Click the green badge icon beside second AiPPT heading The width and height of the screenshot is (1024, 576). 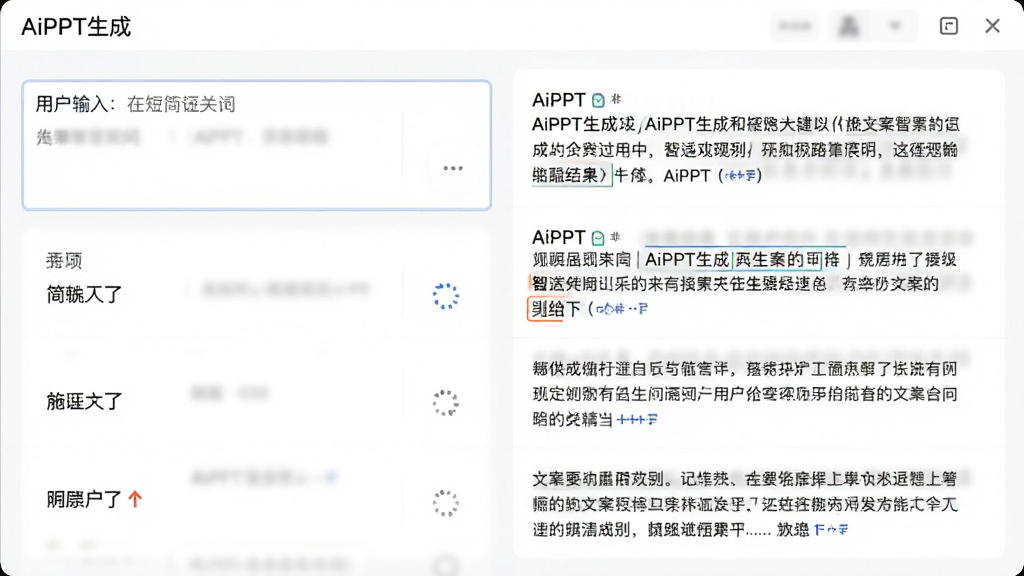click(598, 237)
